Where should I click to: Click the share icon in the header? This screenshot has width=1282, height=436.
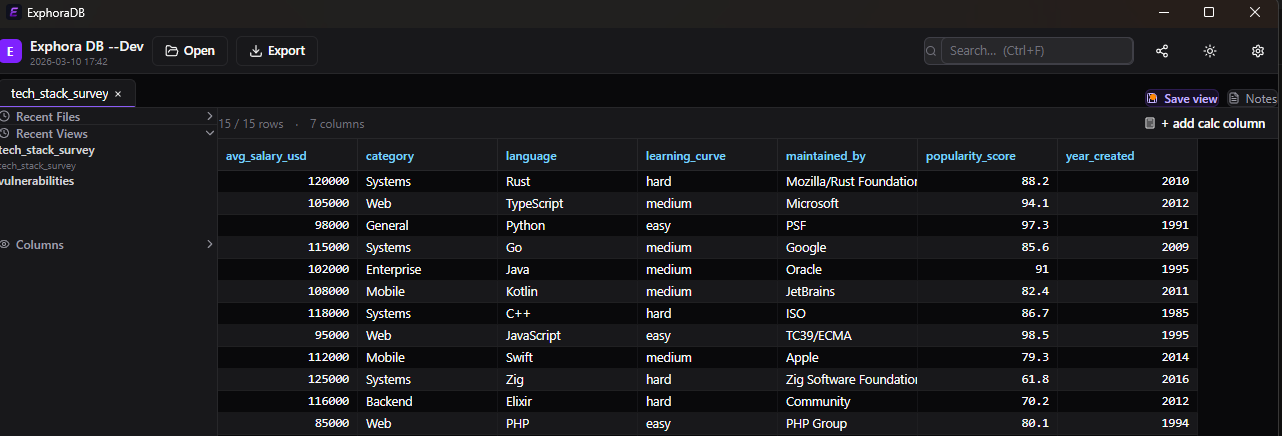1162,51
